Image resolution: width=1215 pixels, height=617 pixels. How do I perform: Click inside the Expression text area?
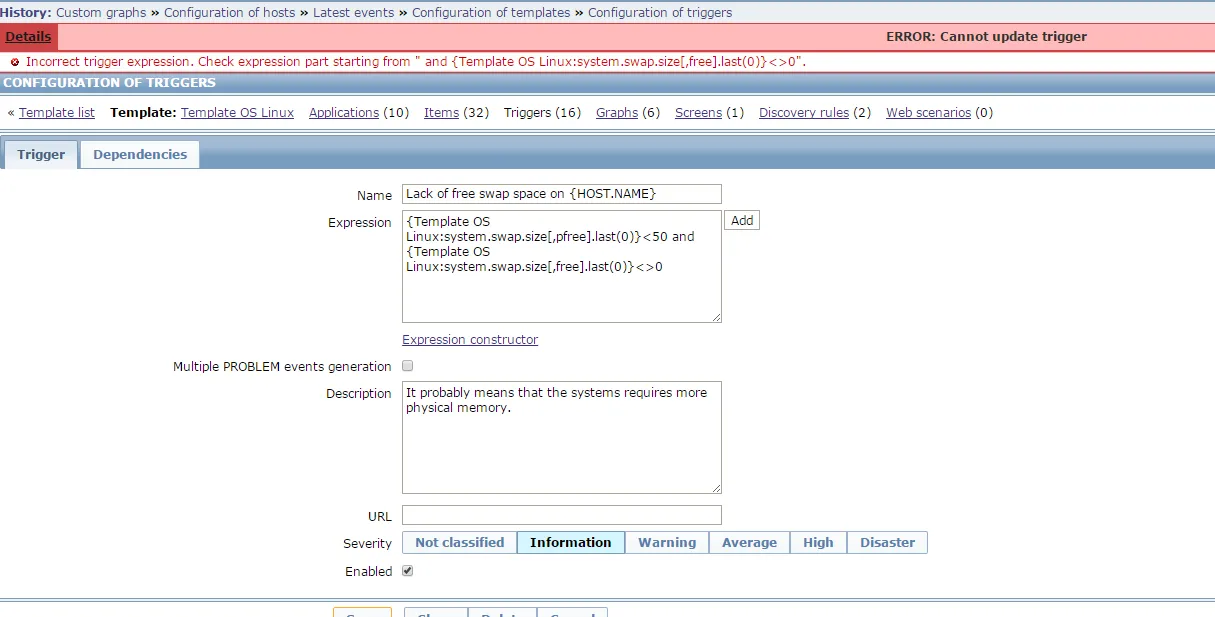562,266
